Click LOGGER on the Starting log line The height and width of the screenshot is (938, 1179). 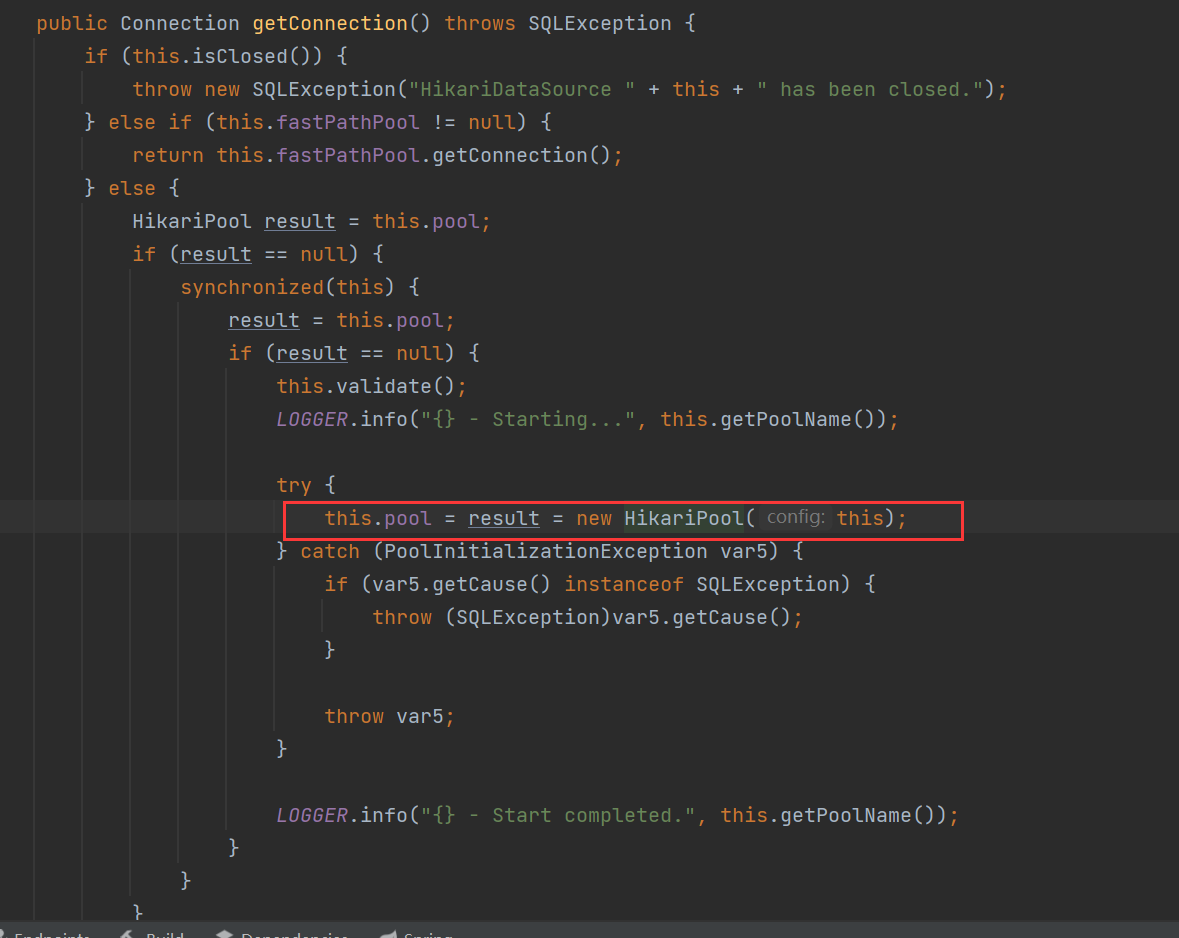coord(312,420)
